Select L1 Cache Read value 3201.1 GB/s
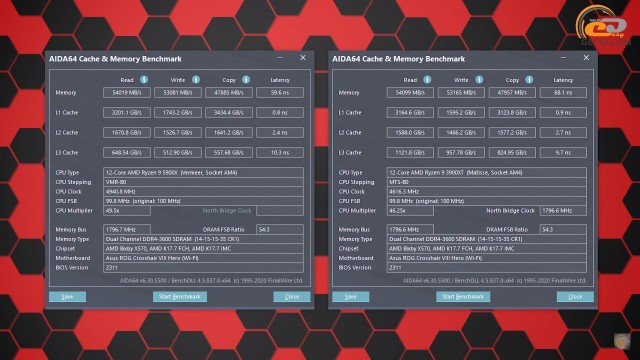 point(127,113)
